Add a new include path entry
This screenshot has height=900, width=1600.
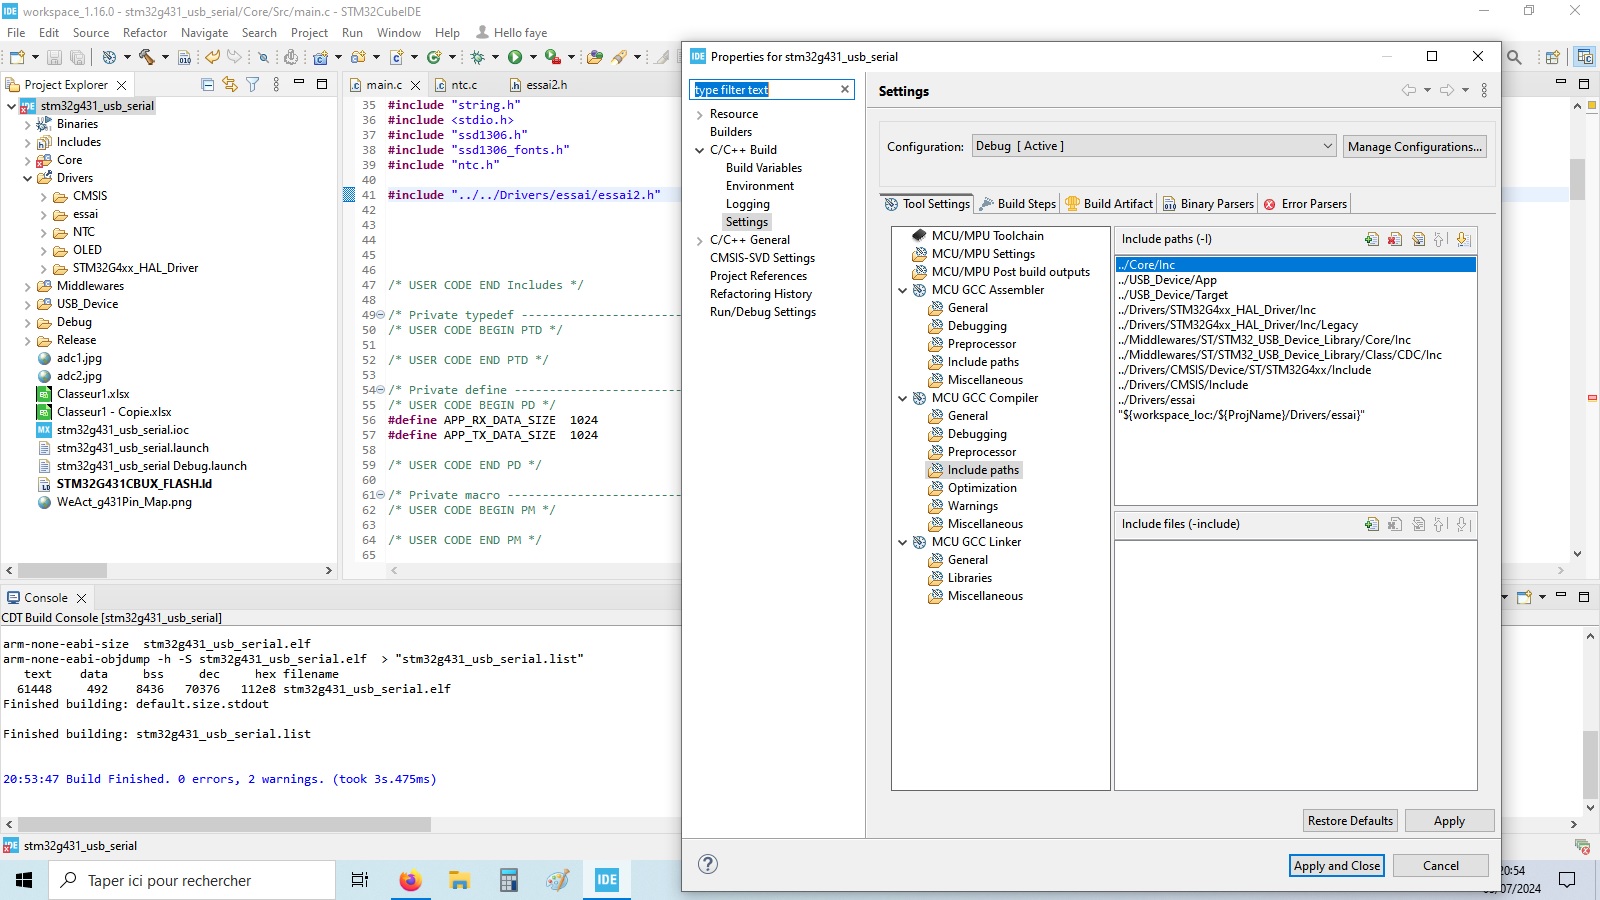(x=1371, y=240)
